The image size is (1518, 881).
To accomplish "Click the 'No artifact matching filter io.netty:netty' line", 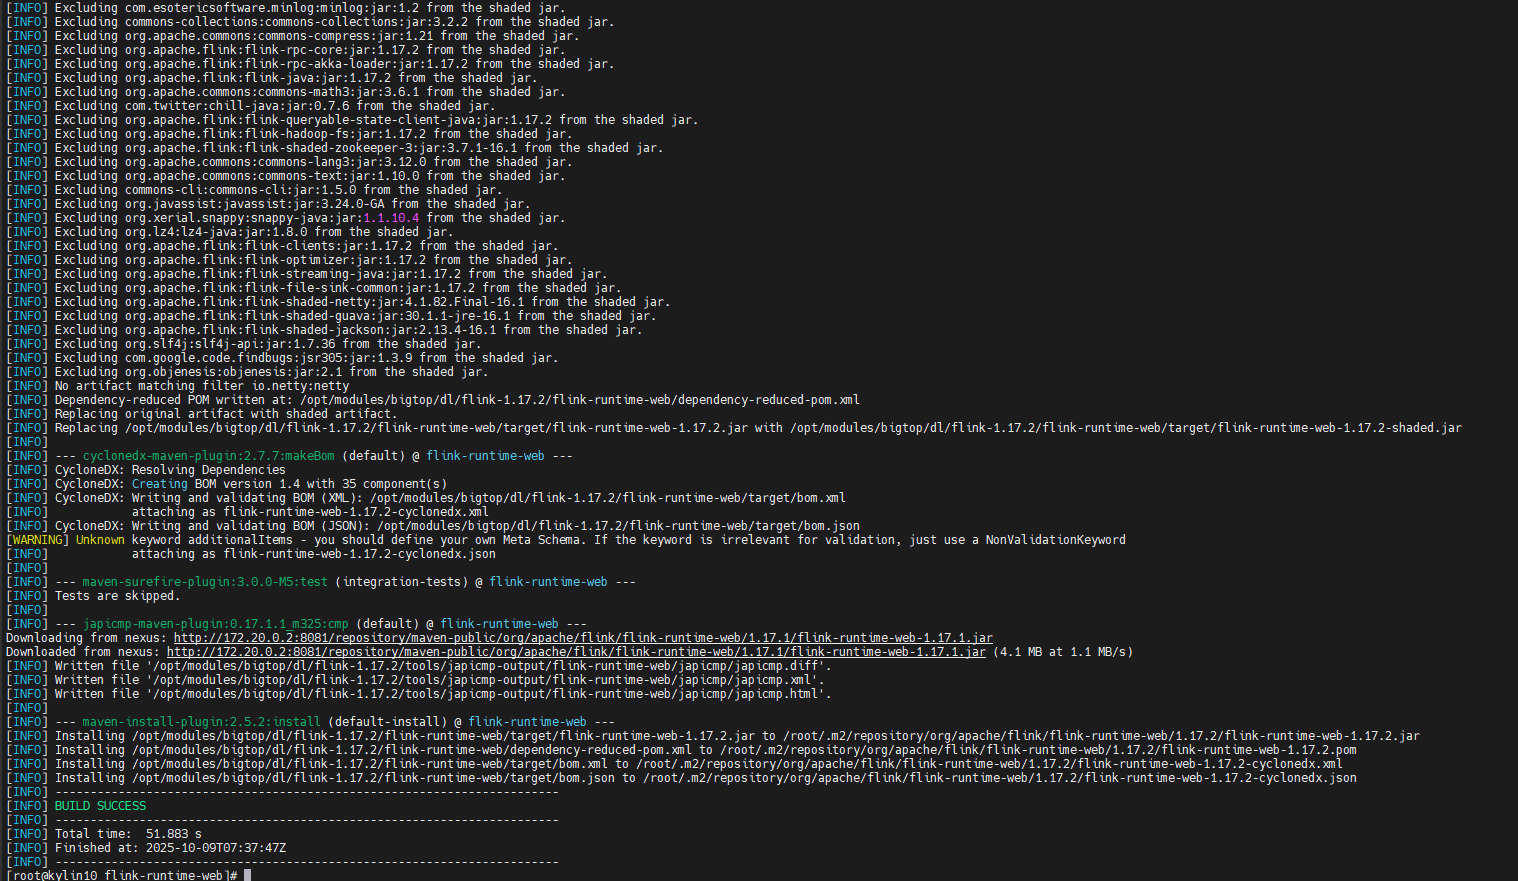I will coord(202,386).
